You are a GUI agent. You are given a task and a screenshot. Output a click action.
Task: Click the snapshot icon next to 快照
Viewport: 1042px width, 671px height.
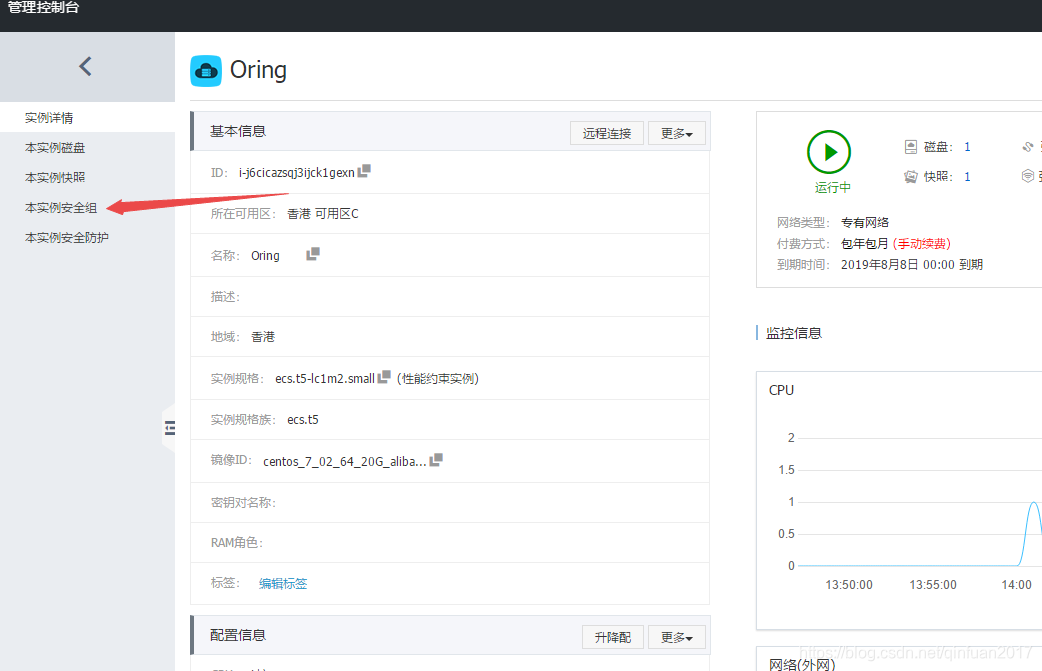coord(911,177)
